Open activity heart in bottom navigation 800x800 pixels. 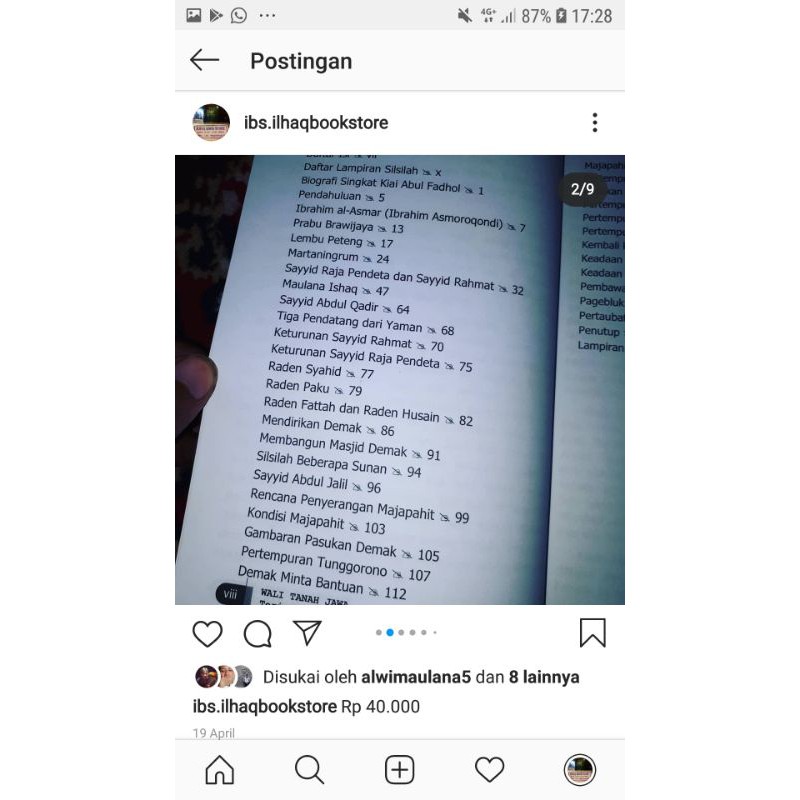pos(489,769)
